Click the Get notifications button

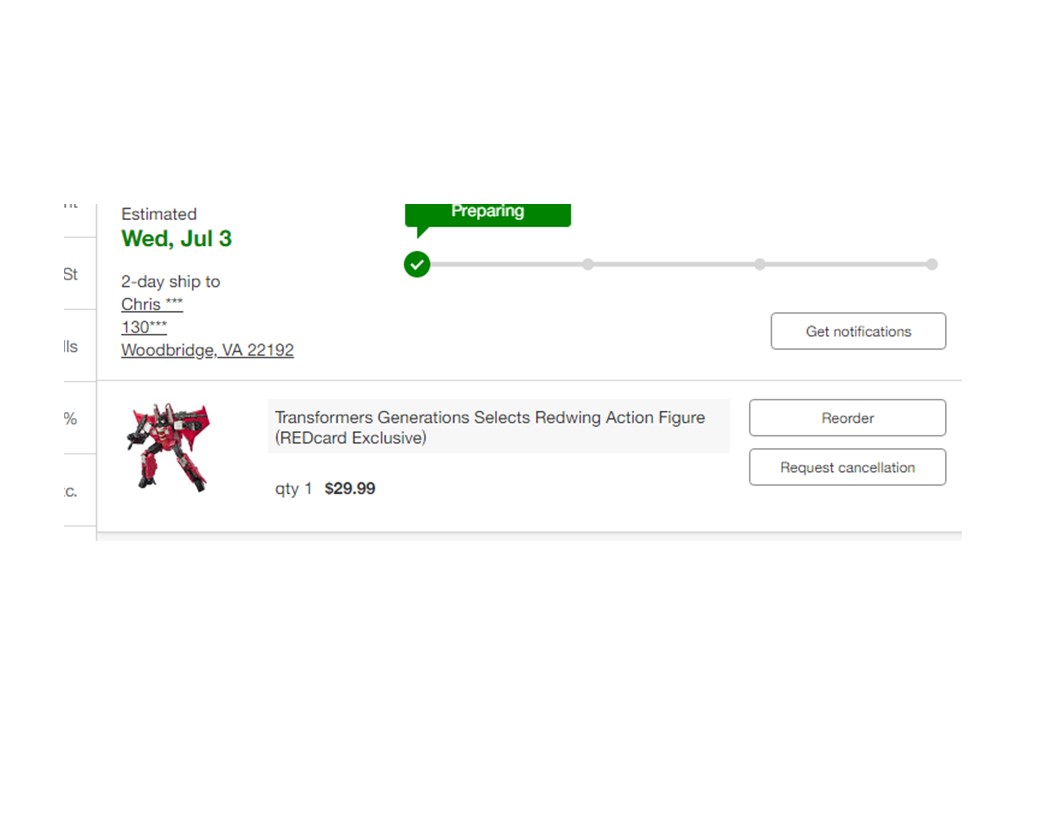point(858,331)
